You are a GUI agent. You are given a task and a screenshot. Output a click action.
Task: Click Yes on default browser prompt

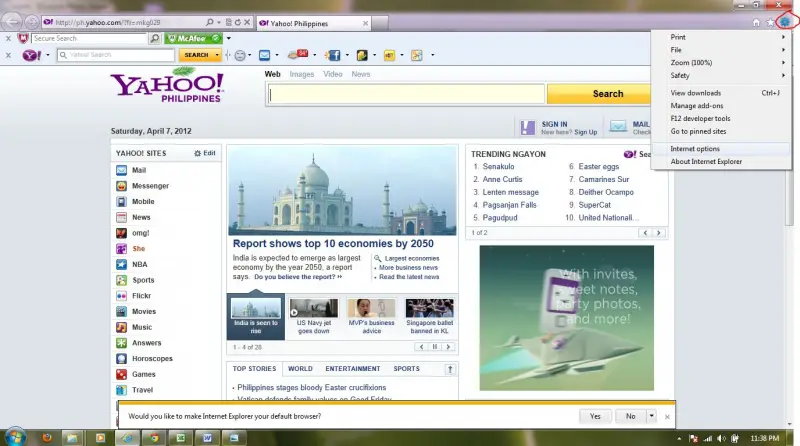pos(595,416)
